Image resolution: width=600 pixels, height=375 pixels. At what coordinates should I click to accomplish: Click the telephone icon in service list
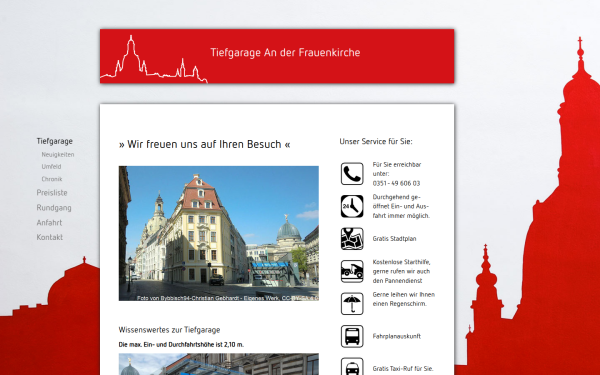352,174
